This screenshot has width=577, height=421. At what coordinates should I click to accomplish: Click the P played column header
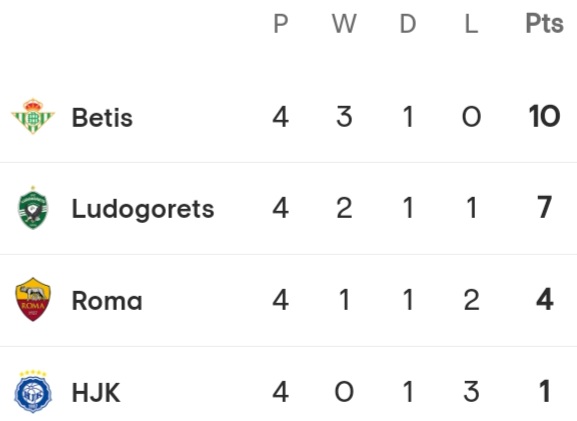[280, 24]
